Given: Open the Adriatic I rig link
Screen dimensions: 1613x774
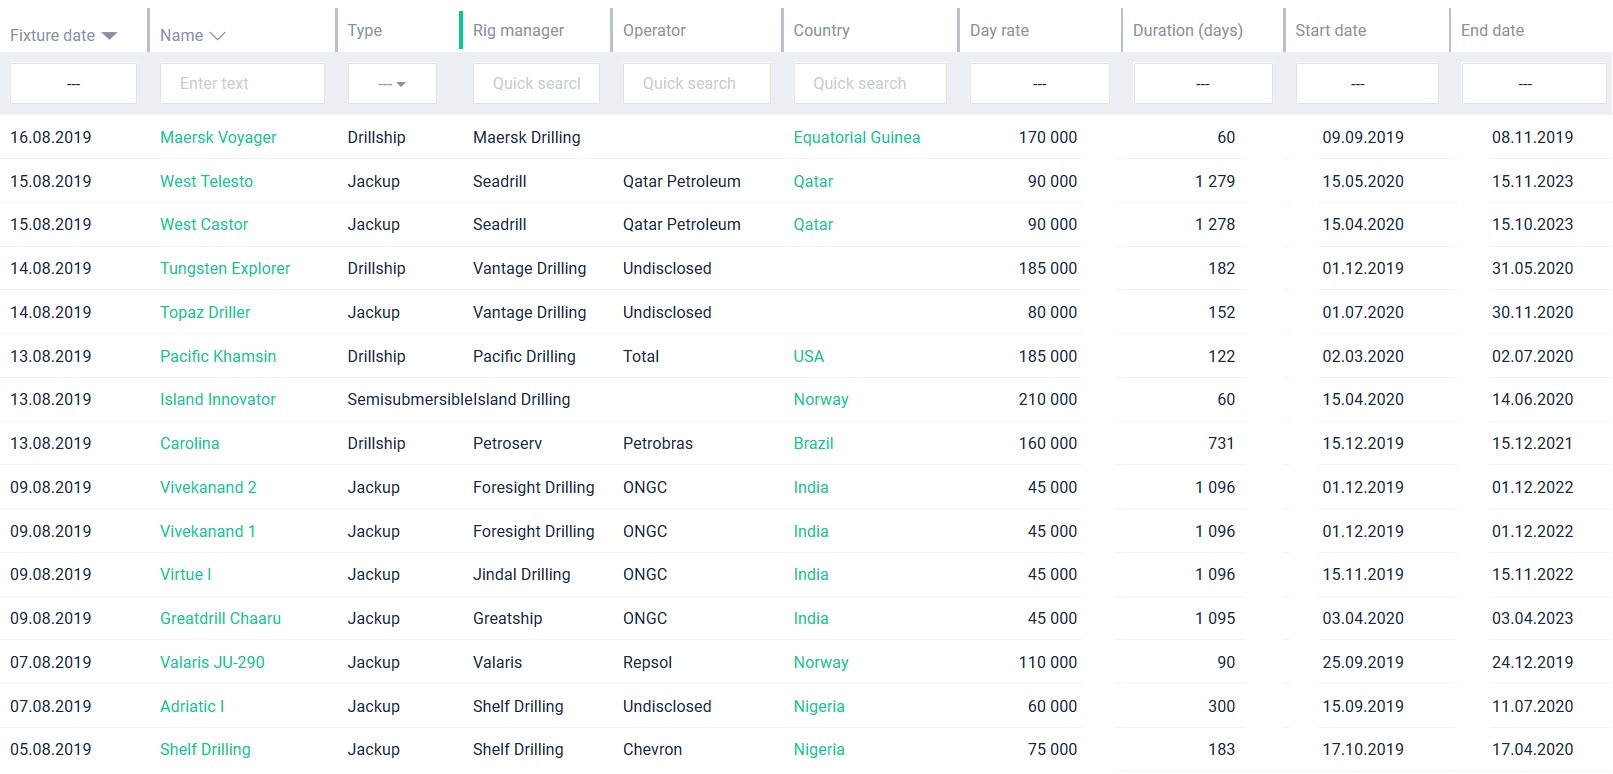Looking at the screenshot, I should 192,707.
